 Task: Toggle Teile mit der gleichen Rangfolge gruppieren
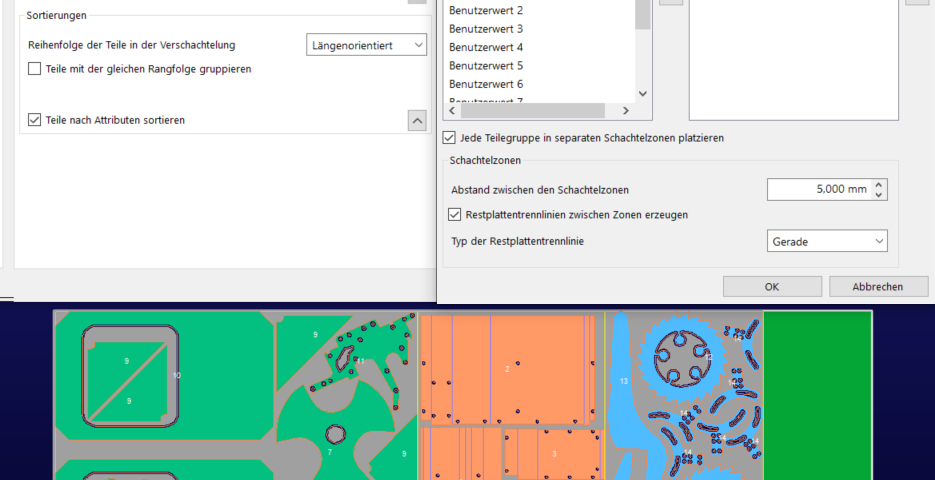point(34,69)
